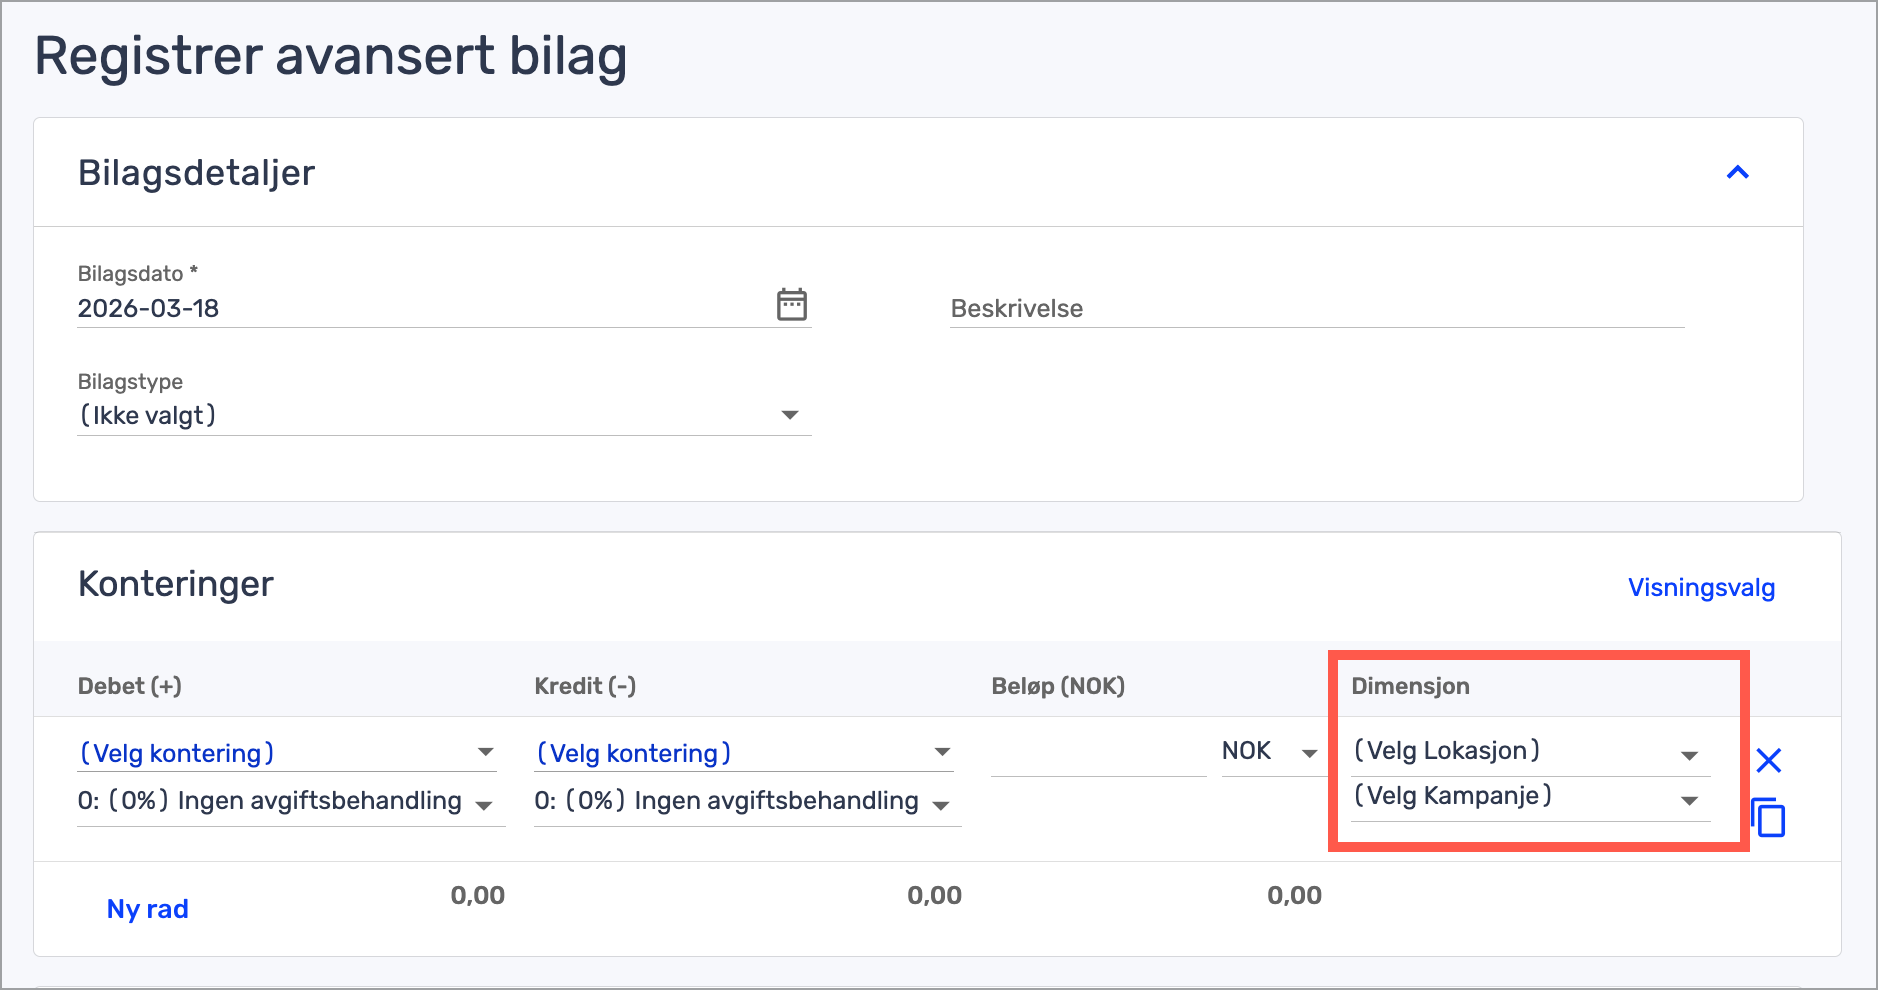The image size is (1878, 990).
Task: Open the Bilagsdato calendar picker icon
Action: (791, 304)
